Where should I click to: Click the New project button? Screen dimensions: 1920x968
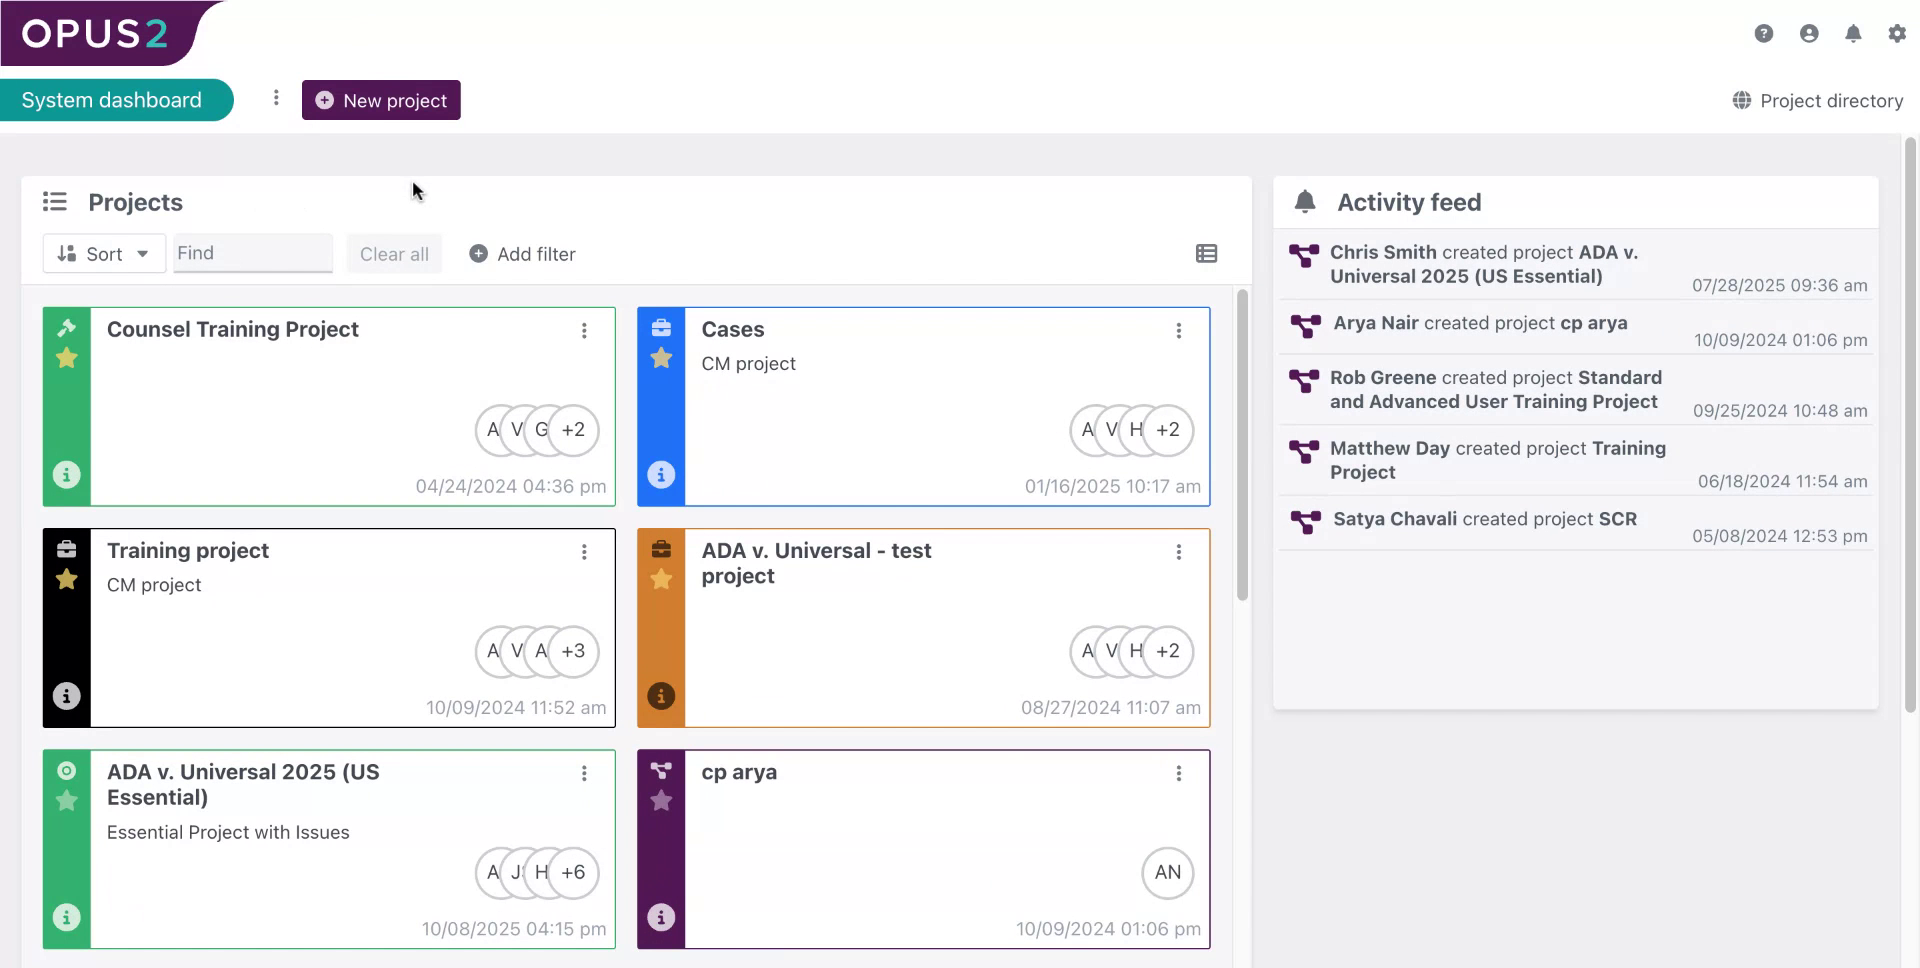click(381, 101)
